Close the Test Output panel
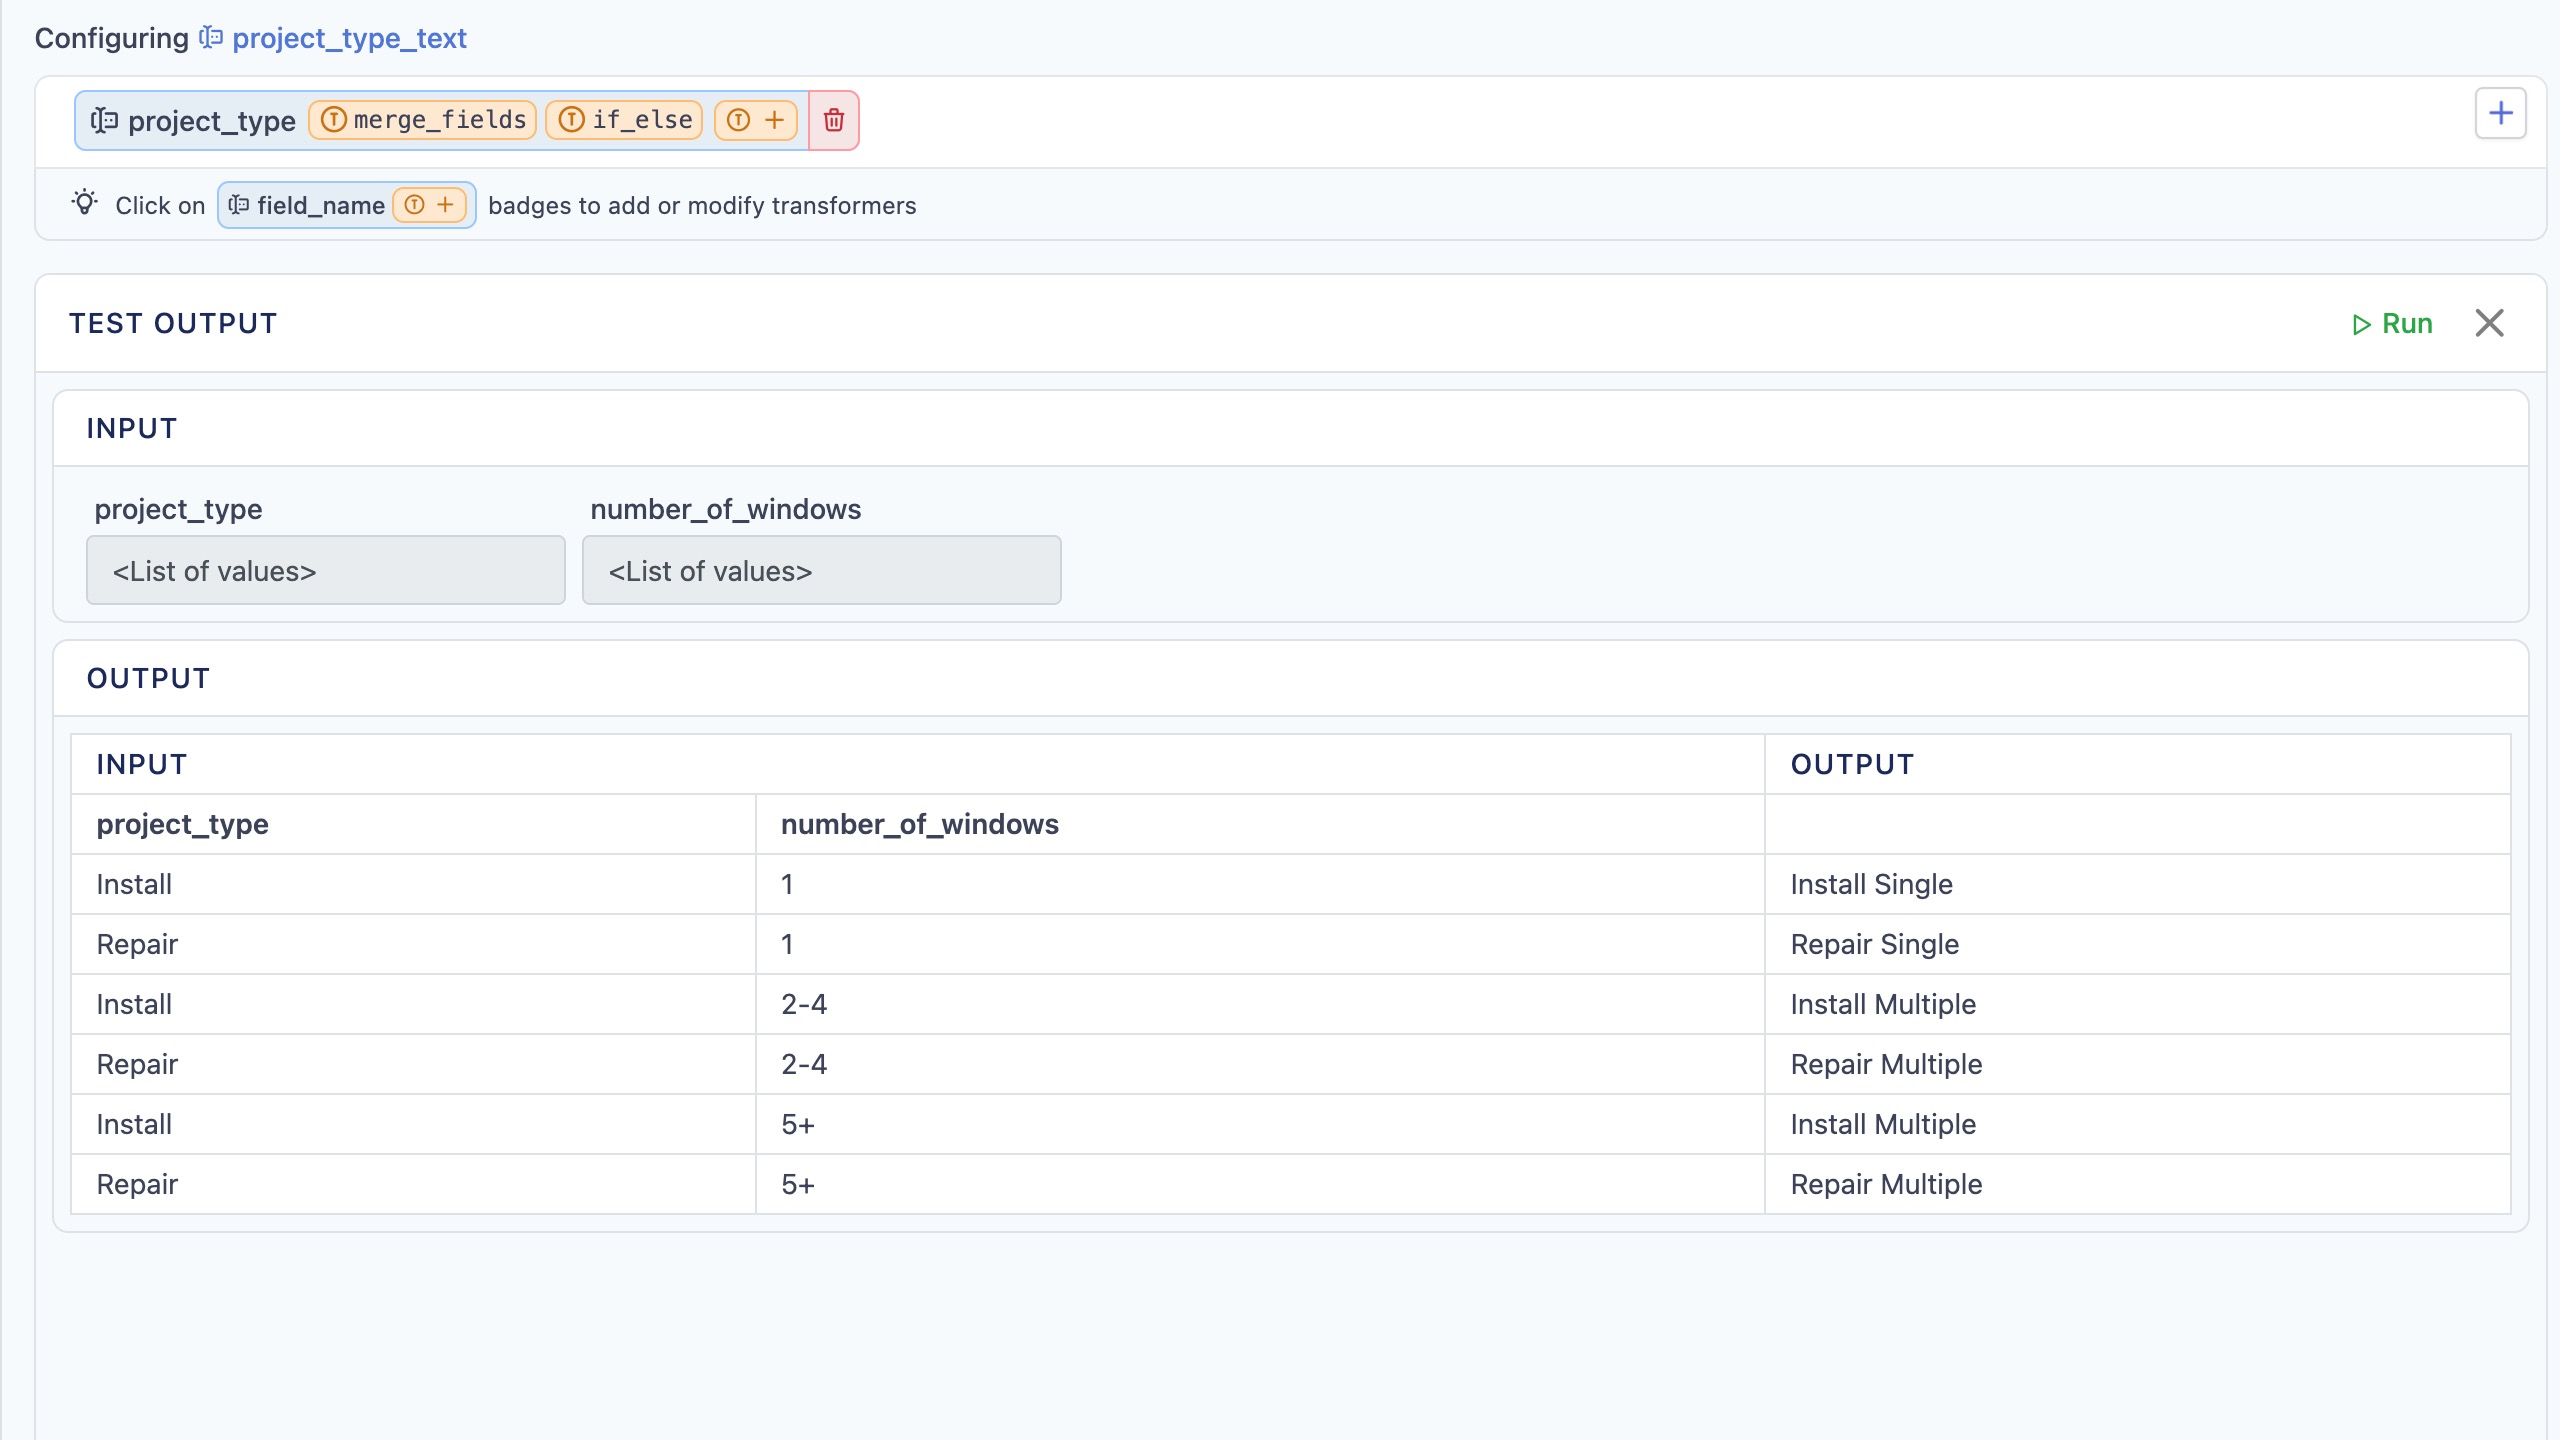 click(2489, 323)
